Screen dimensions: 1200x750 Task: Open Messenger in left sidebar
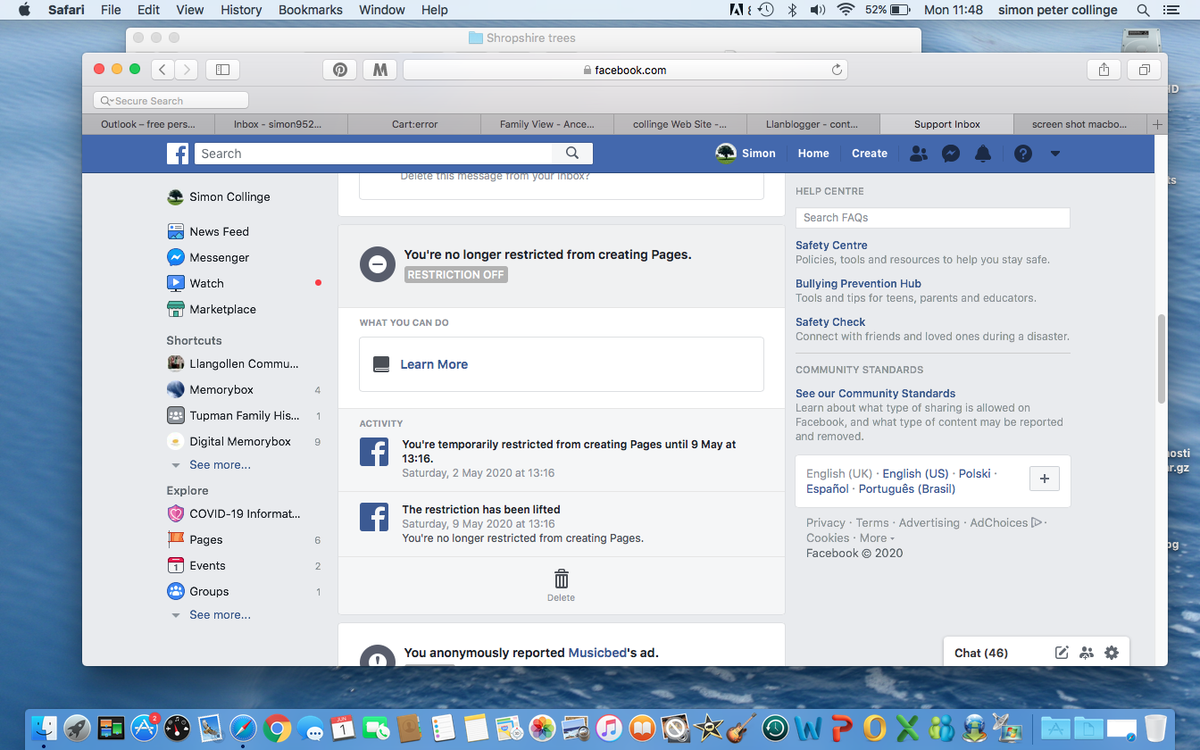click(x=219, y=257)
